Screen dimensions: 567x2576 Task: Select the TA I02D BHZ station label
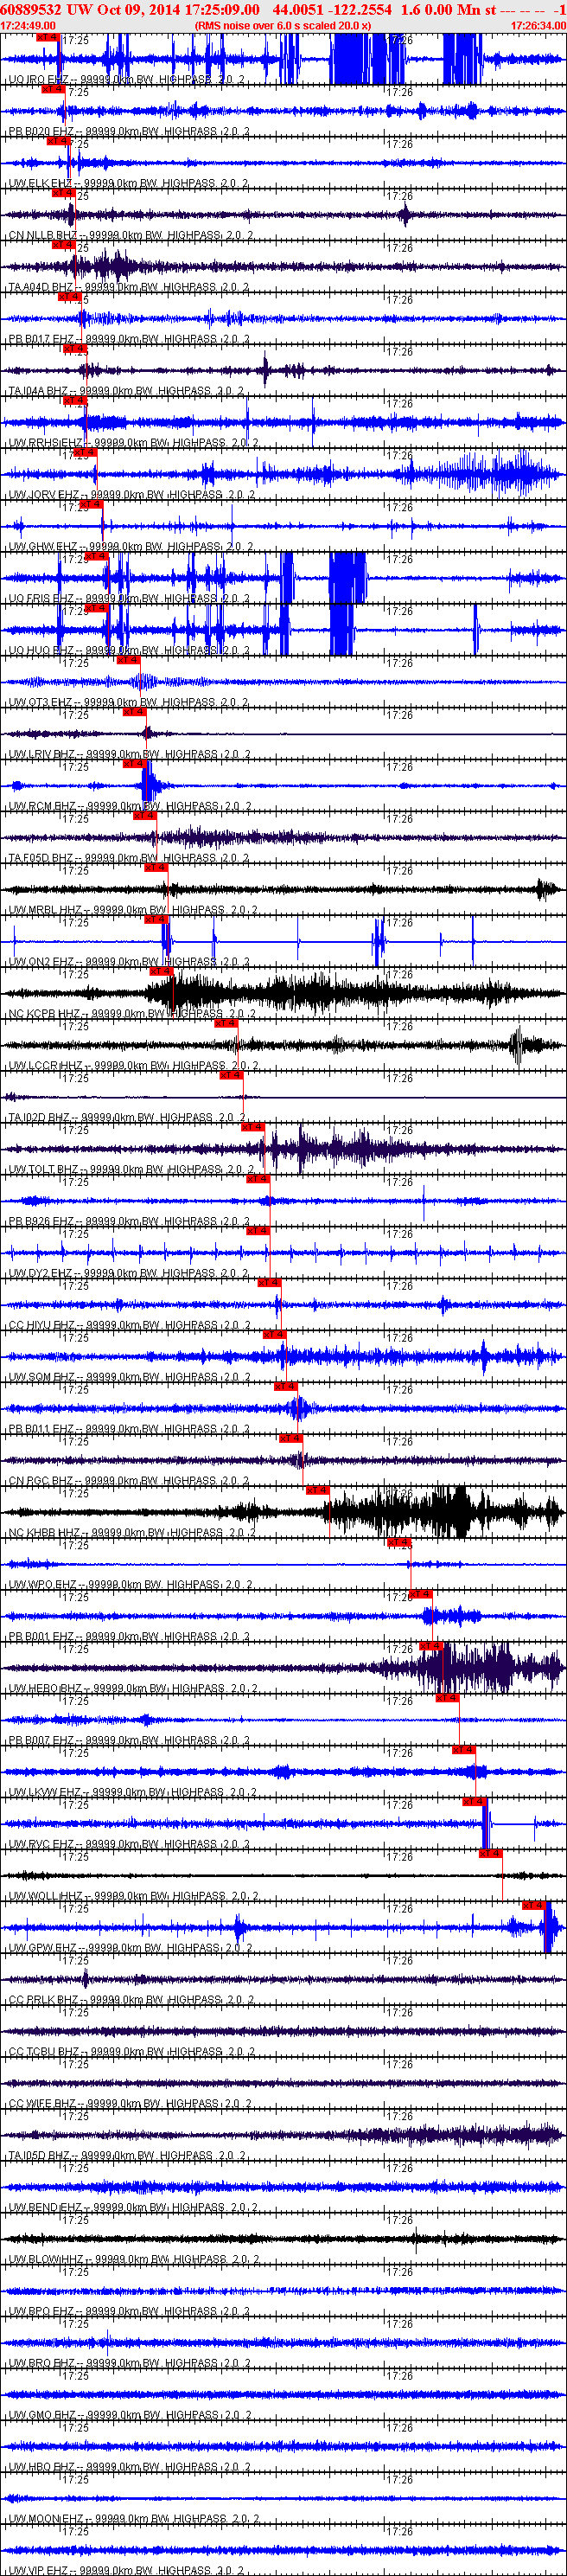[x=127, y=1118]
